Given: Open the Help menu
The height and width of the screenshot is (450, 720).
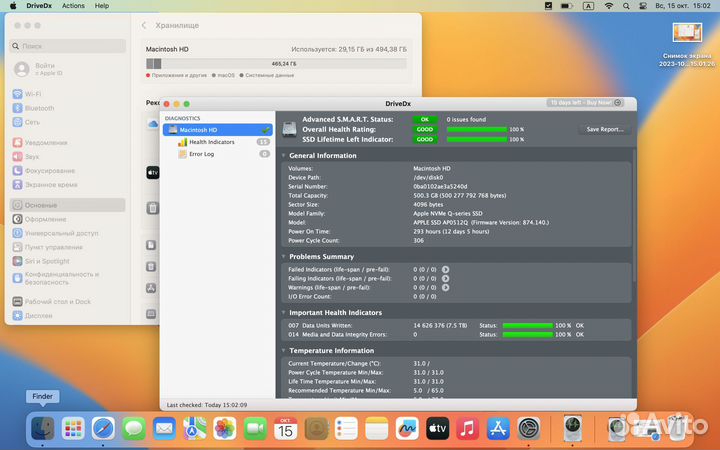Looking at the screenshot, I should tap(101, 6).
